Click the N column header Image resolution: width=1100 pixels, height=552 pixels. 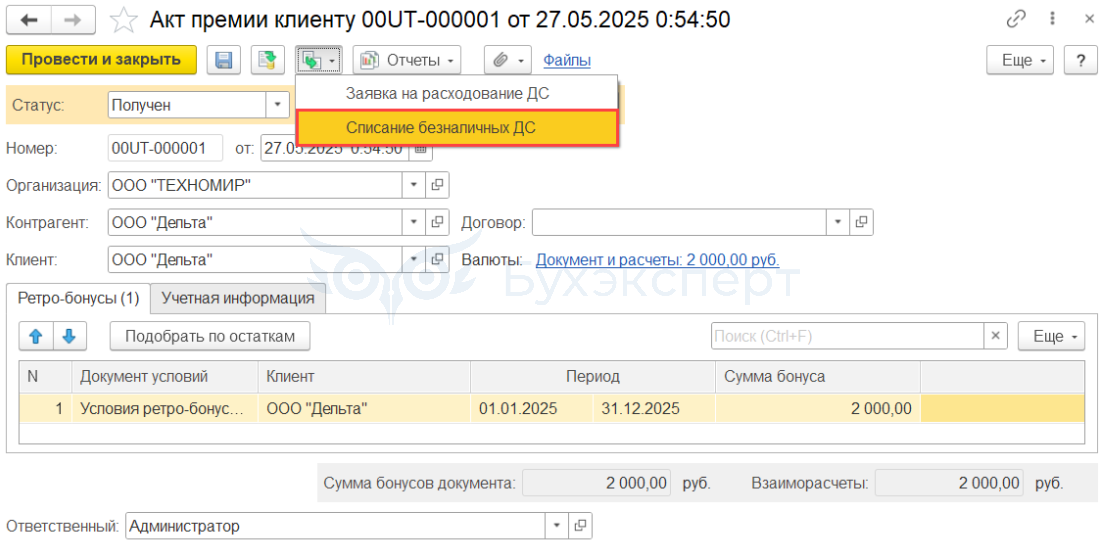[x=46, y=377]
